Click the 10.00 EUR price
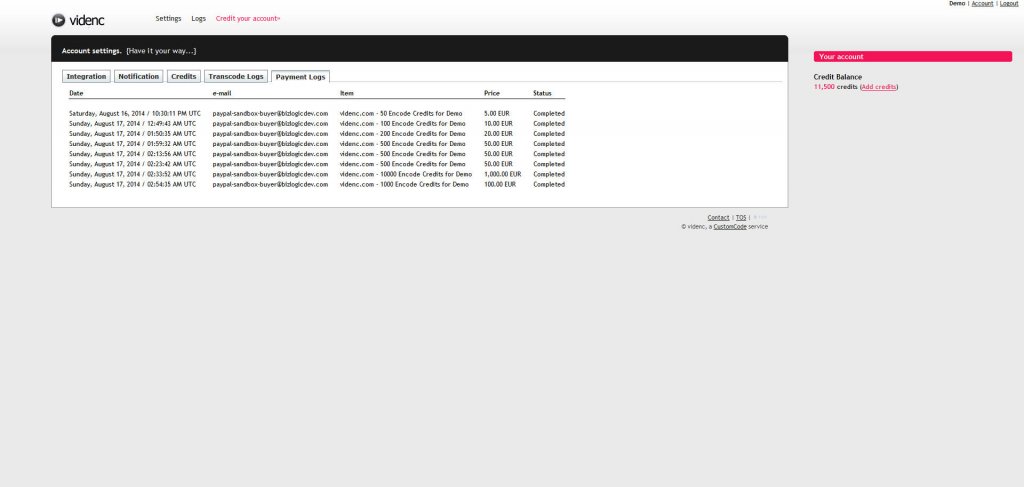 (498, 123)
